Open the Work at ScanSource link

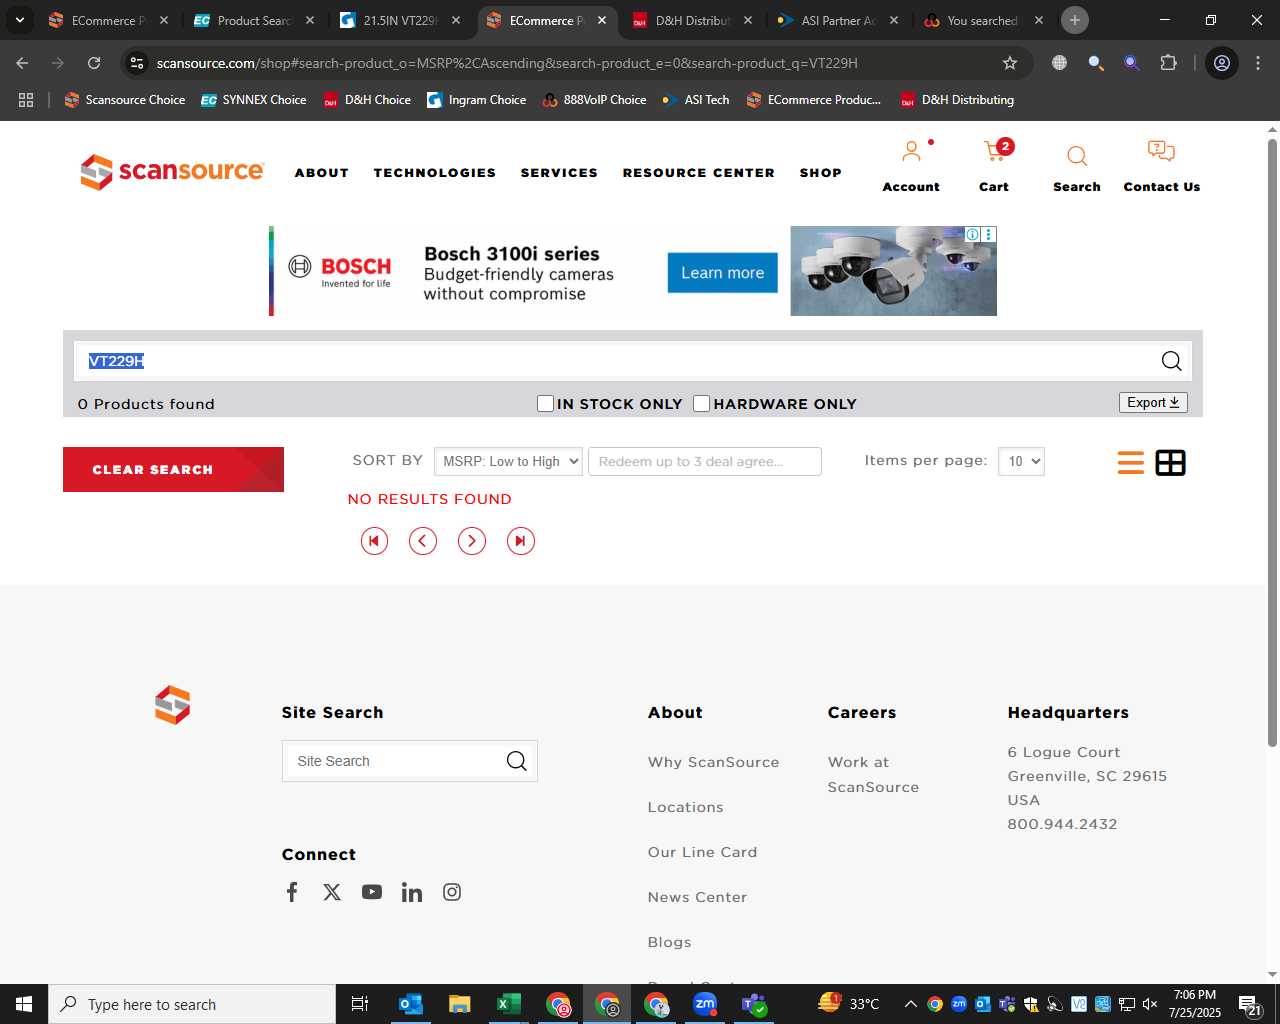point(873,774)
